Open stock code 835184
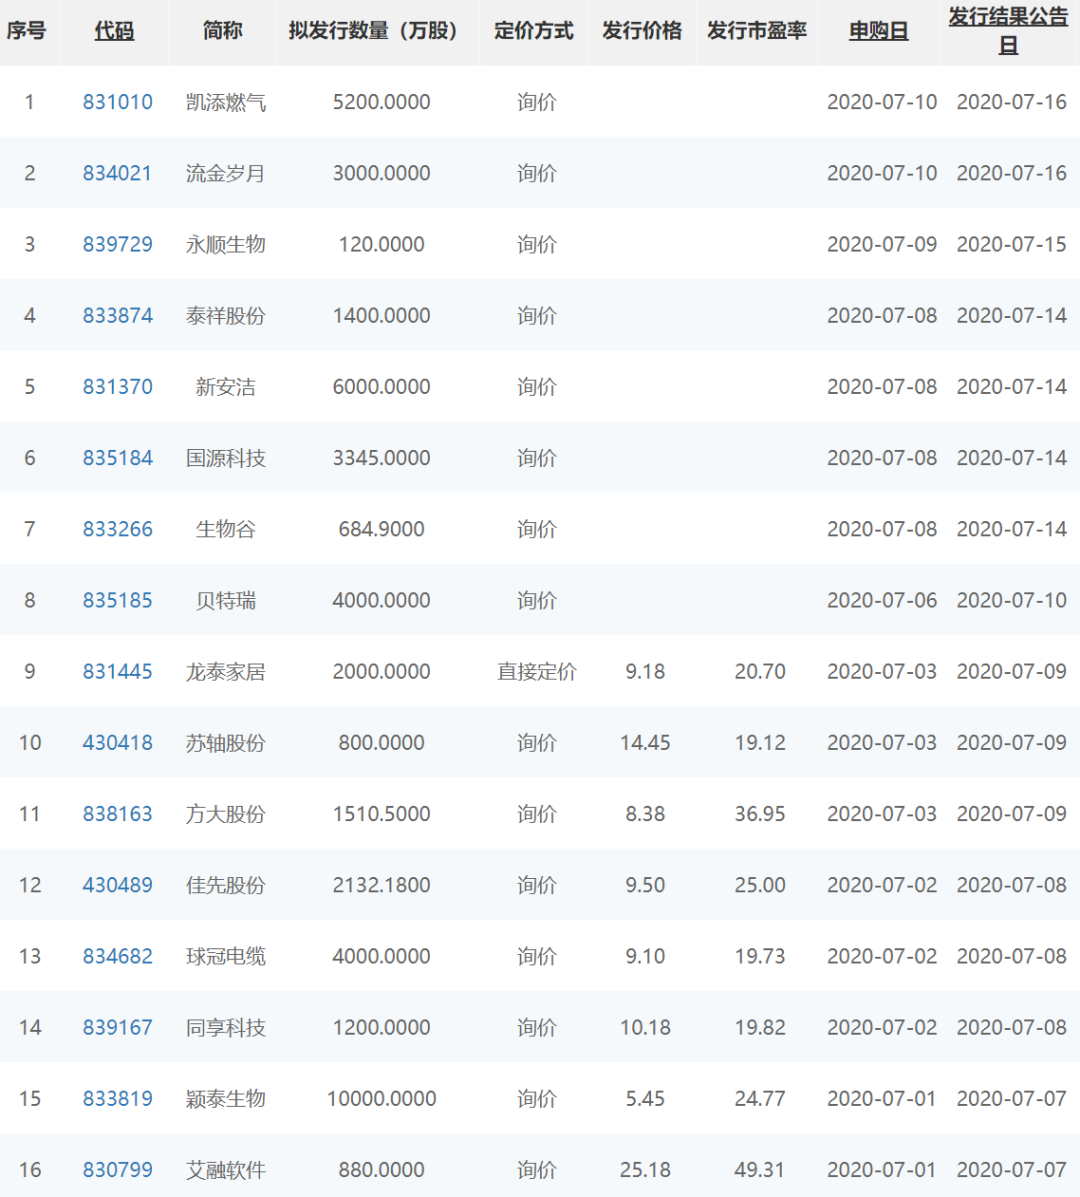Screen dimensions: 1080x1197 click(118, 458)
